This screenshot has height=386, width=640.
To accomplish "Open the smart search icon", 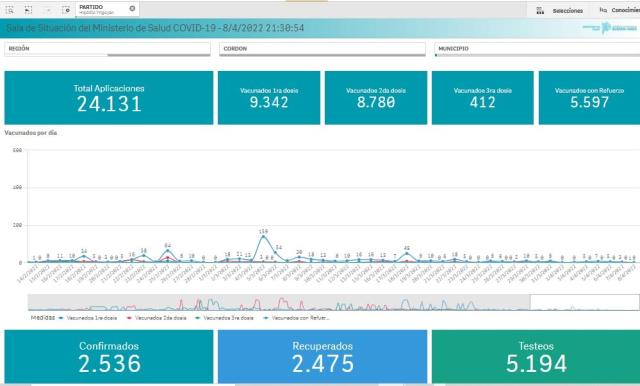I will coord(9,10).
